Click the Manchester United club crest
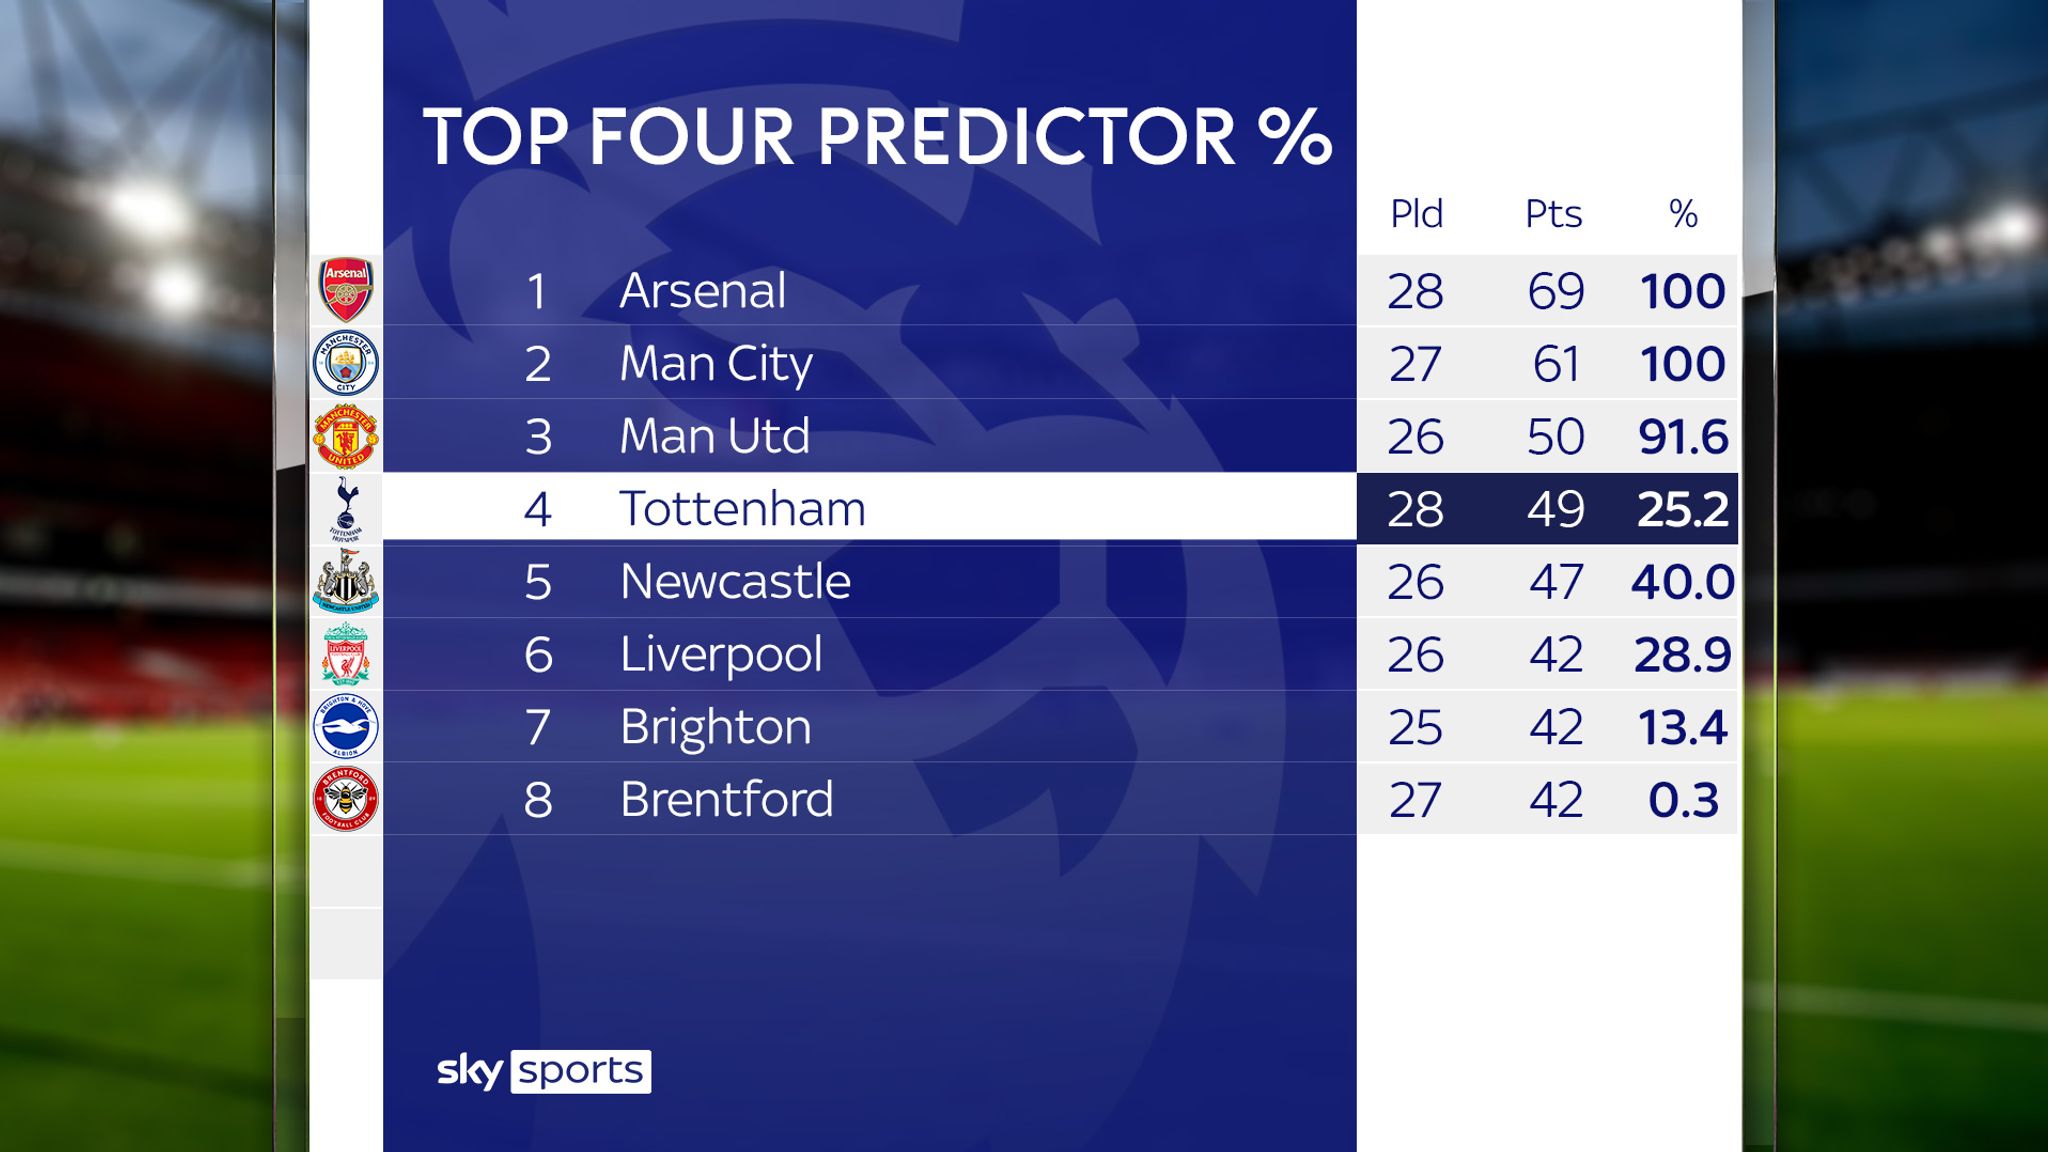 (x=346, y=436)
